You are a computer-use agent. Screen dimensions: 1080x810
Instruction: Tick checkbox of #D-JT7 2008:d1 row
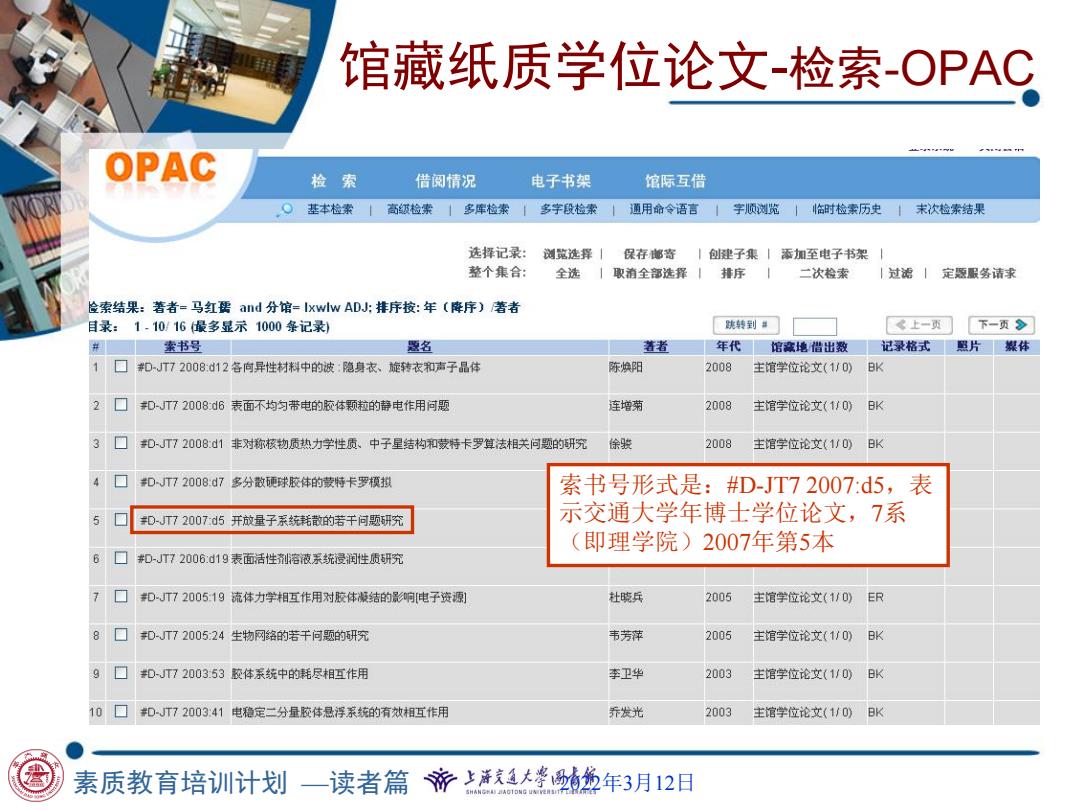point(121,443)
